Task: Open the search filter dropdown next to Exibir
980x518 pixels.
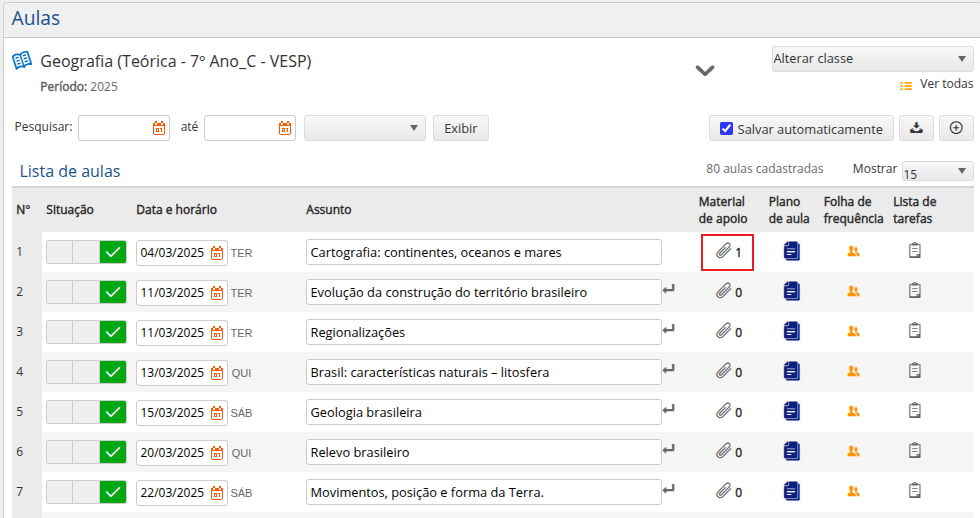Action: tap(365, 128)
